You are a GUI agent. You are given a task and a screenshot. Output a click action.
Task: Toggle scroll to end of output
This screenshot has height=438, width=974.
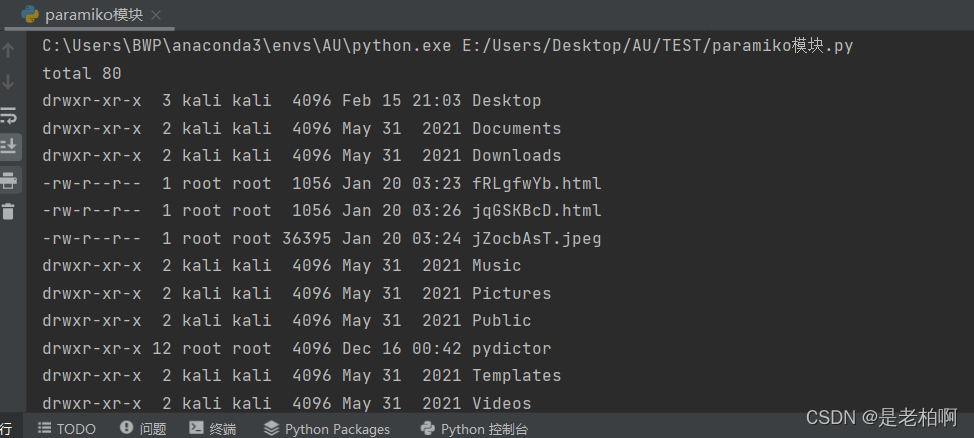click(x=9, y=147)
